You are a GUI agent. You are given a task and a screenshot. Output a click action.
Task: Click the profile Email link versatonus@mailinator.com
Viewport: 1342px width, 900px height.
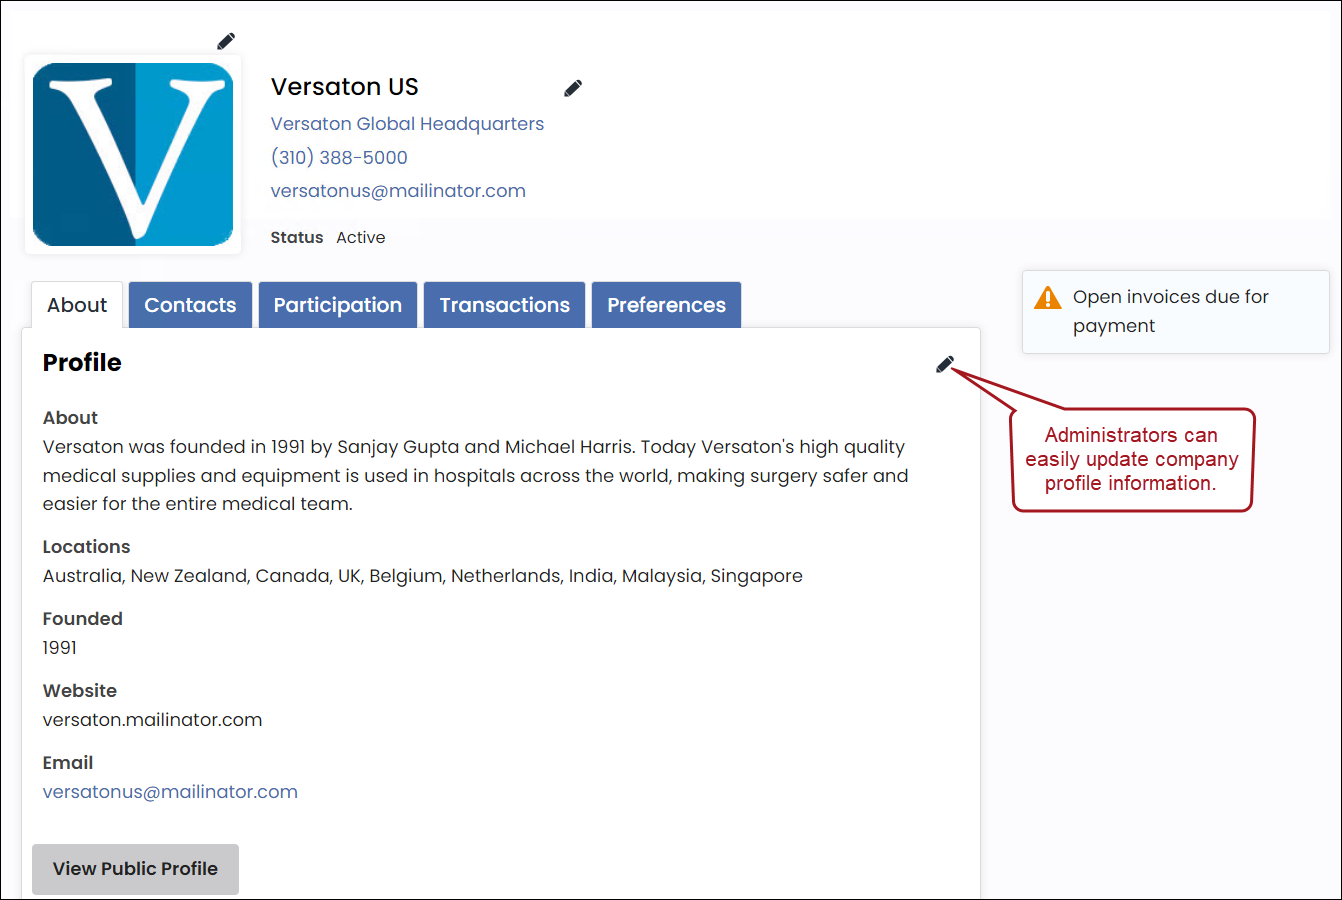[x=170, y=792]
